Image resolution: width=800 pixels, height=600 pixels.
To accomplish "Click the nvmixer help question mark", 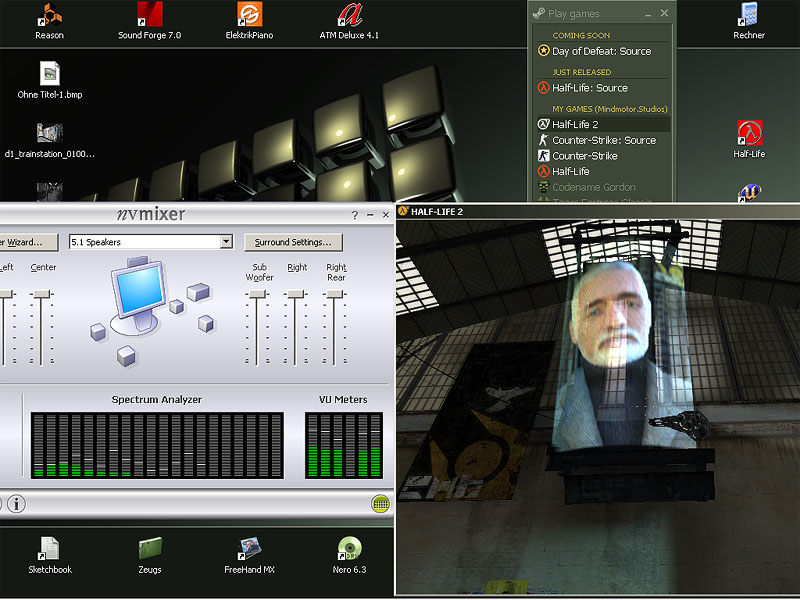I will click(355, 215).
